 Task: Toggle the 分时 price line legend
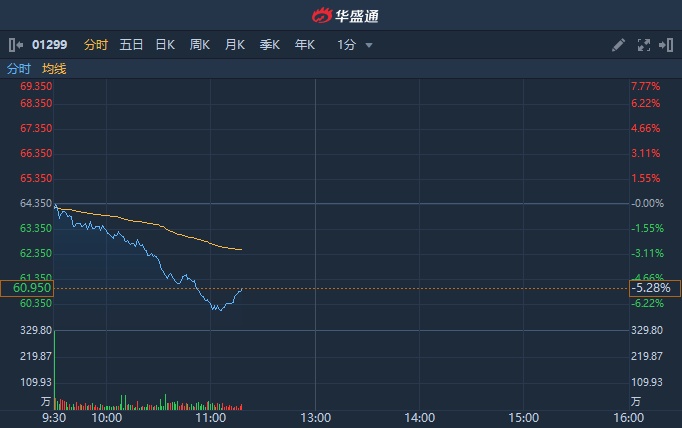pyautogui.click(x=19, y=69)
